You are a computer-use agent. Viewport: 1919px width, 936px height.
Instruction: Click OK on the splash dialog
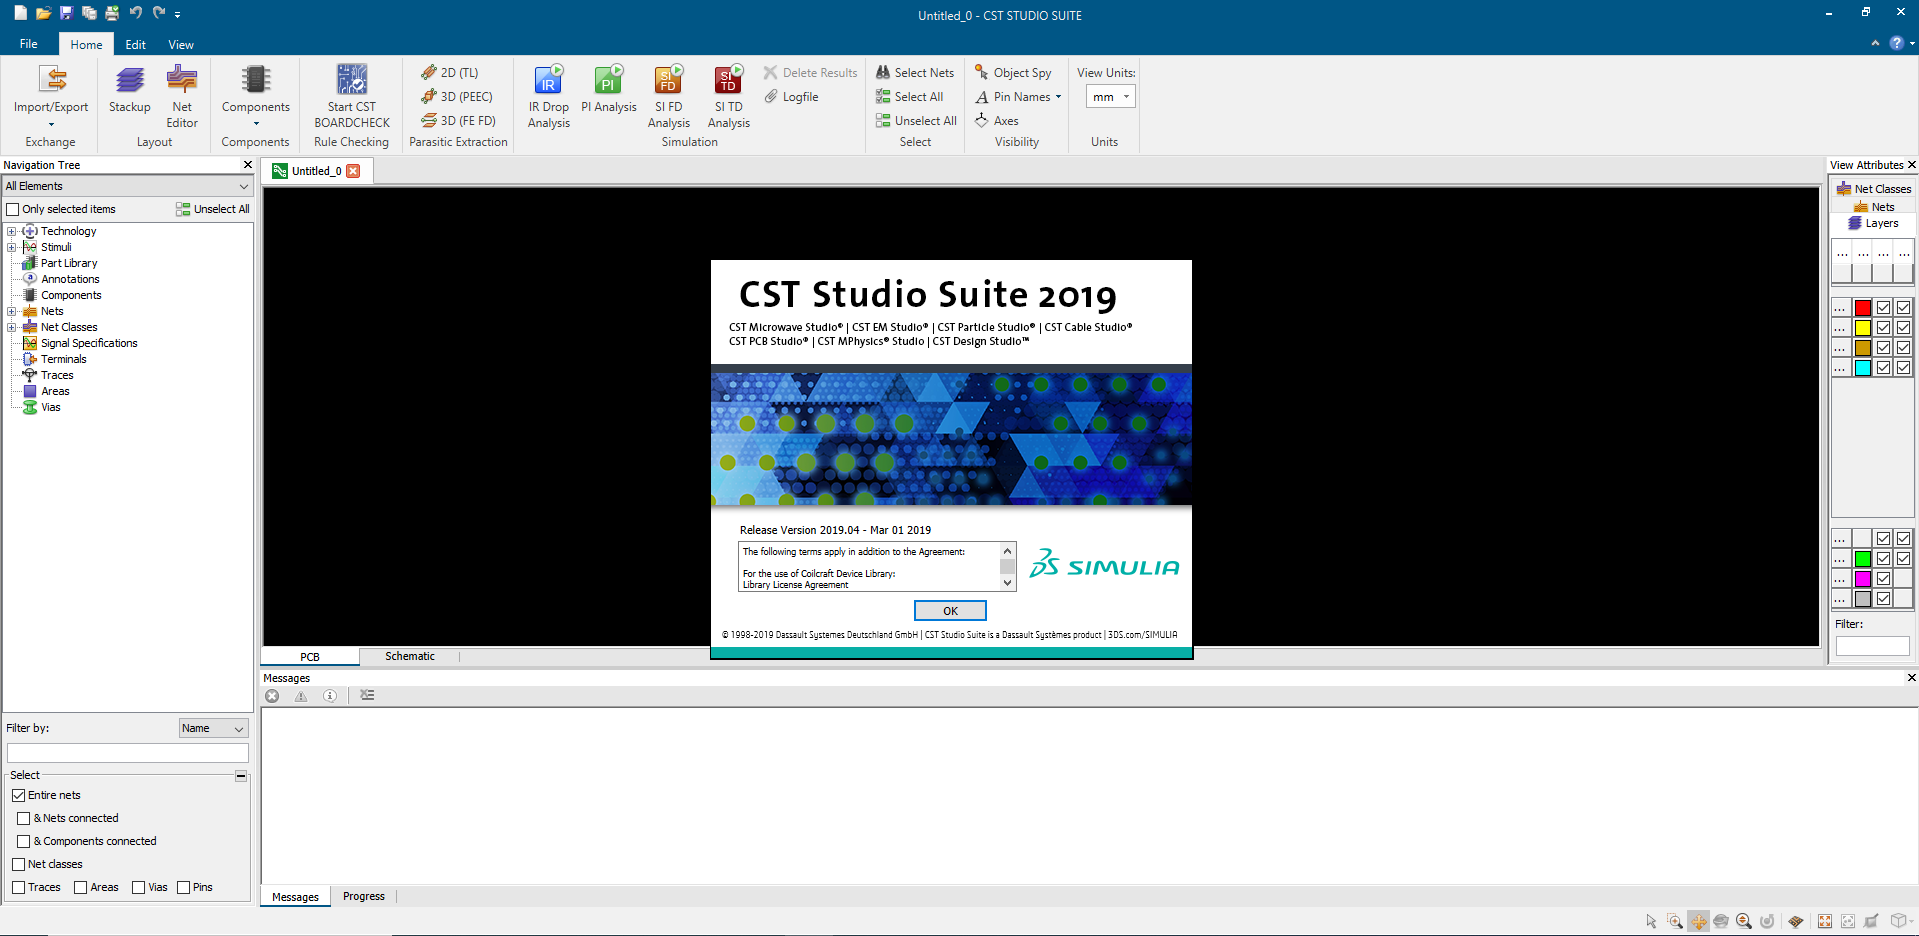click(x=950, y=611)
